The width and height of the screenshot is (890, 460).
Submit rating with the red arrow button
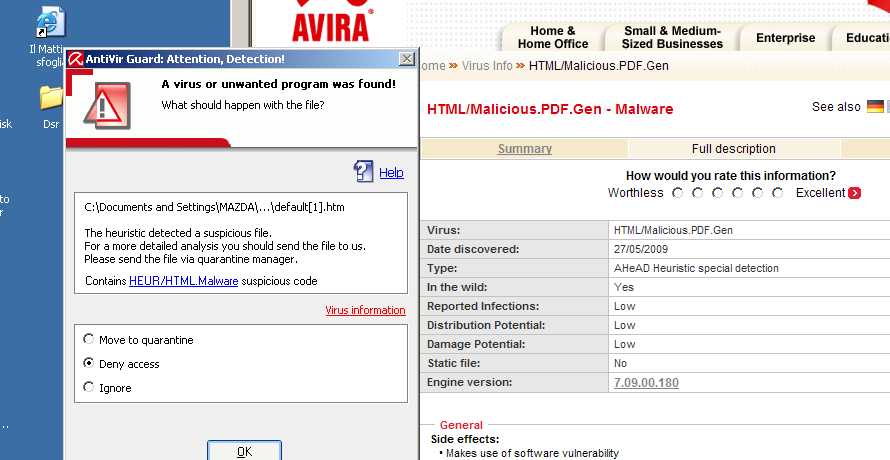[854, 193]
